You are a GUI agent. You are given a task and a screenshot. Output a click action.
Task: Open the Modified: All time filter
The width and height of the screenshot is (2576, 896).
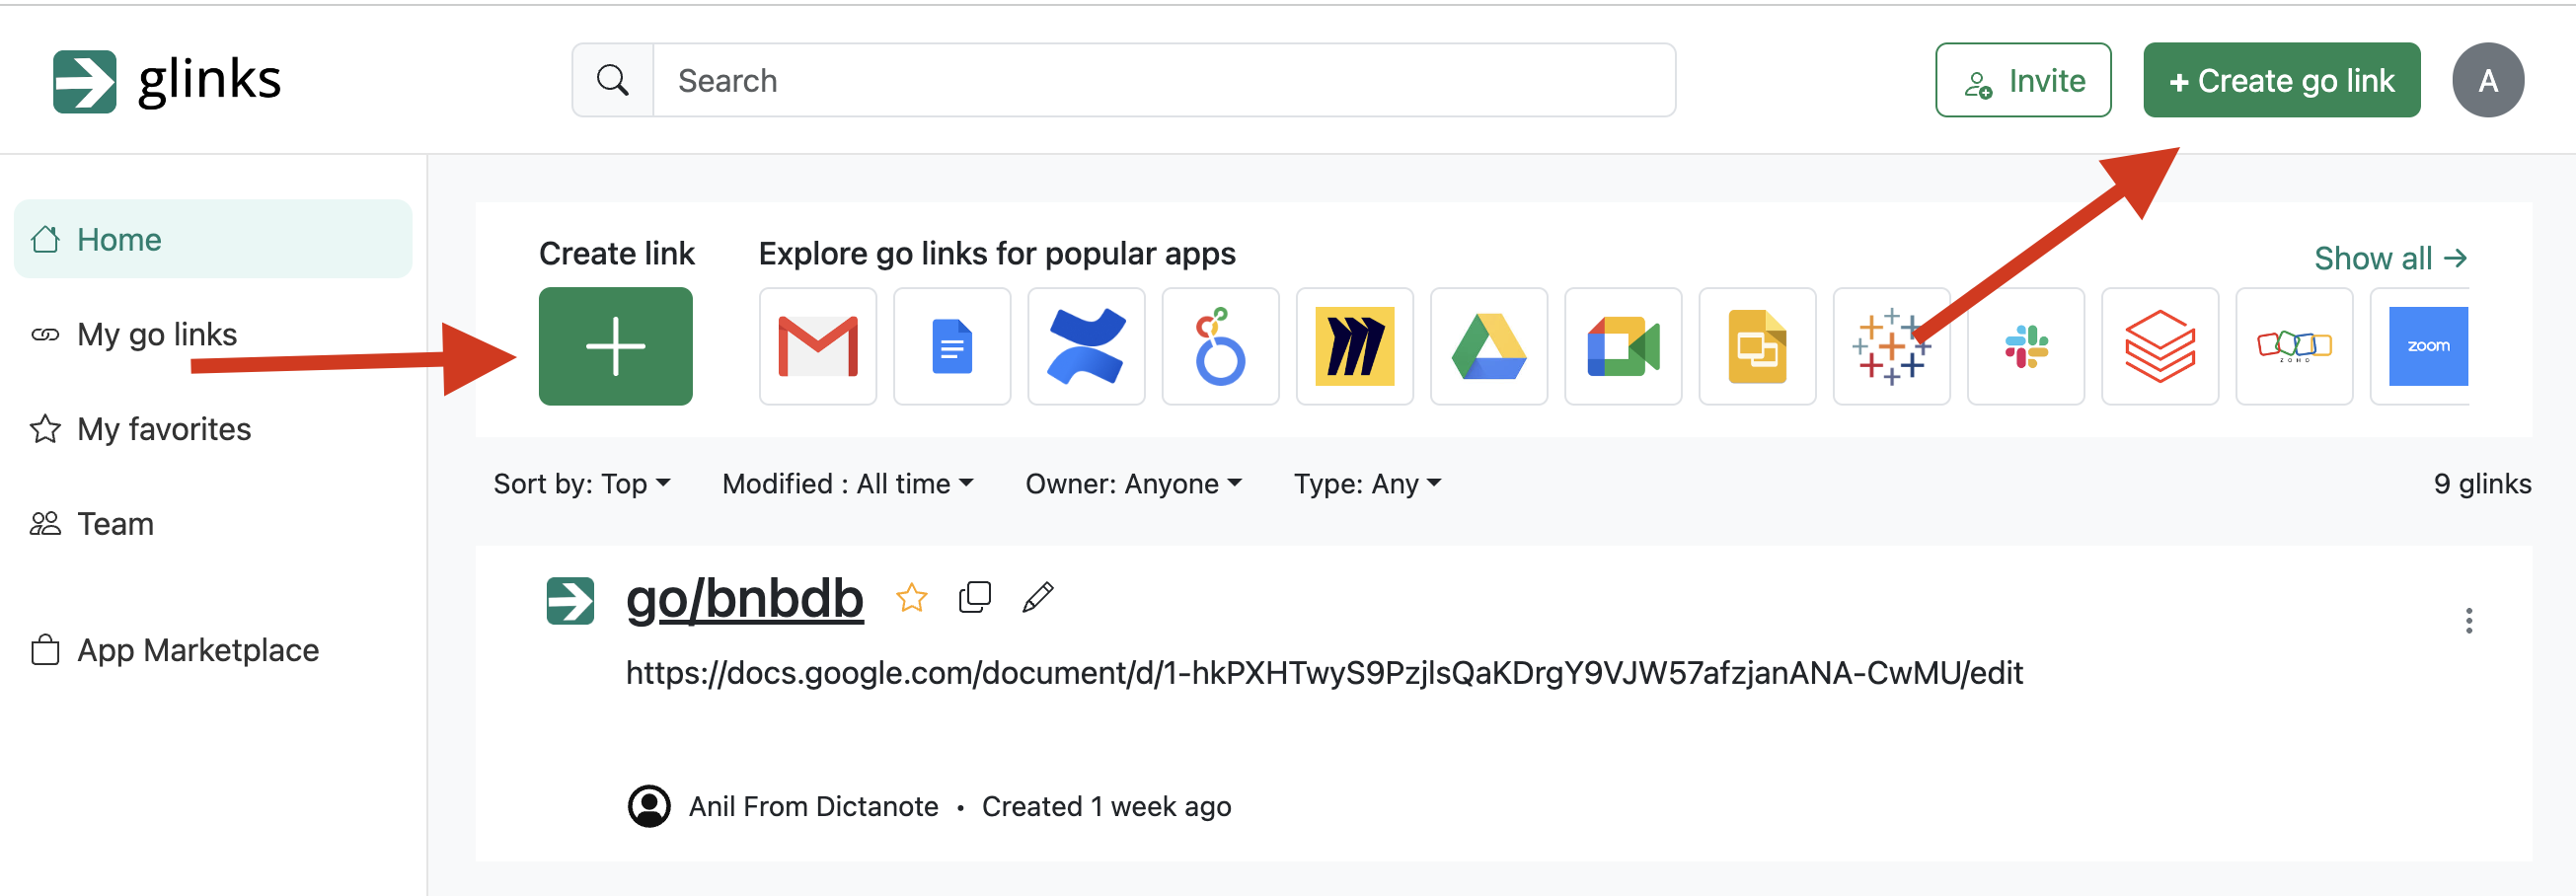click(x=847, y=484)
